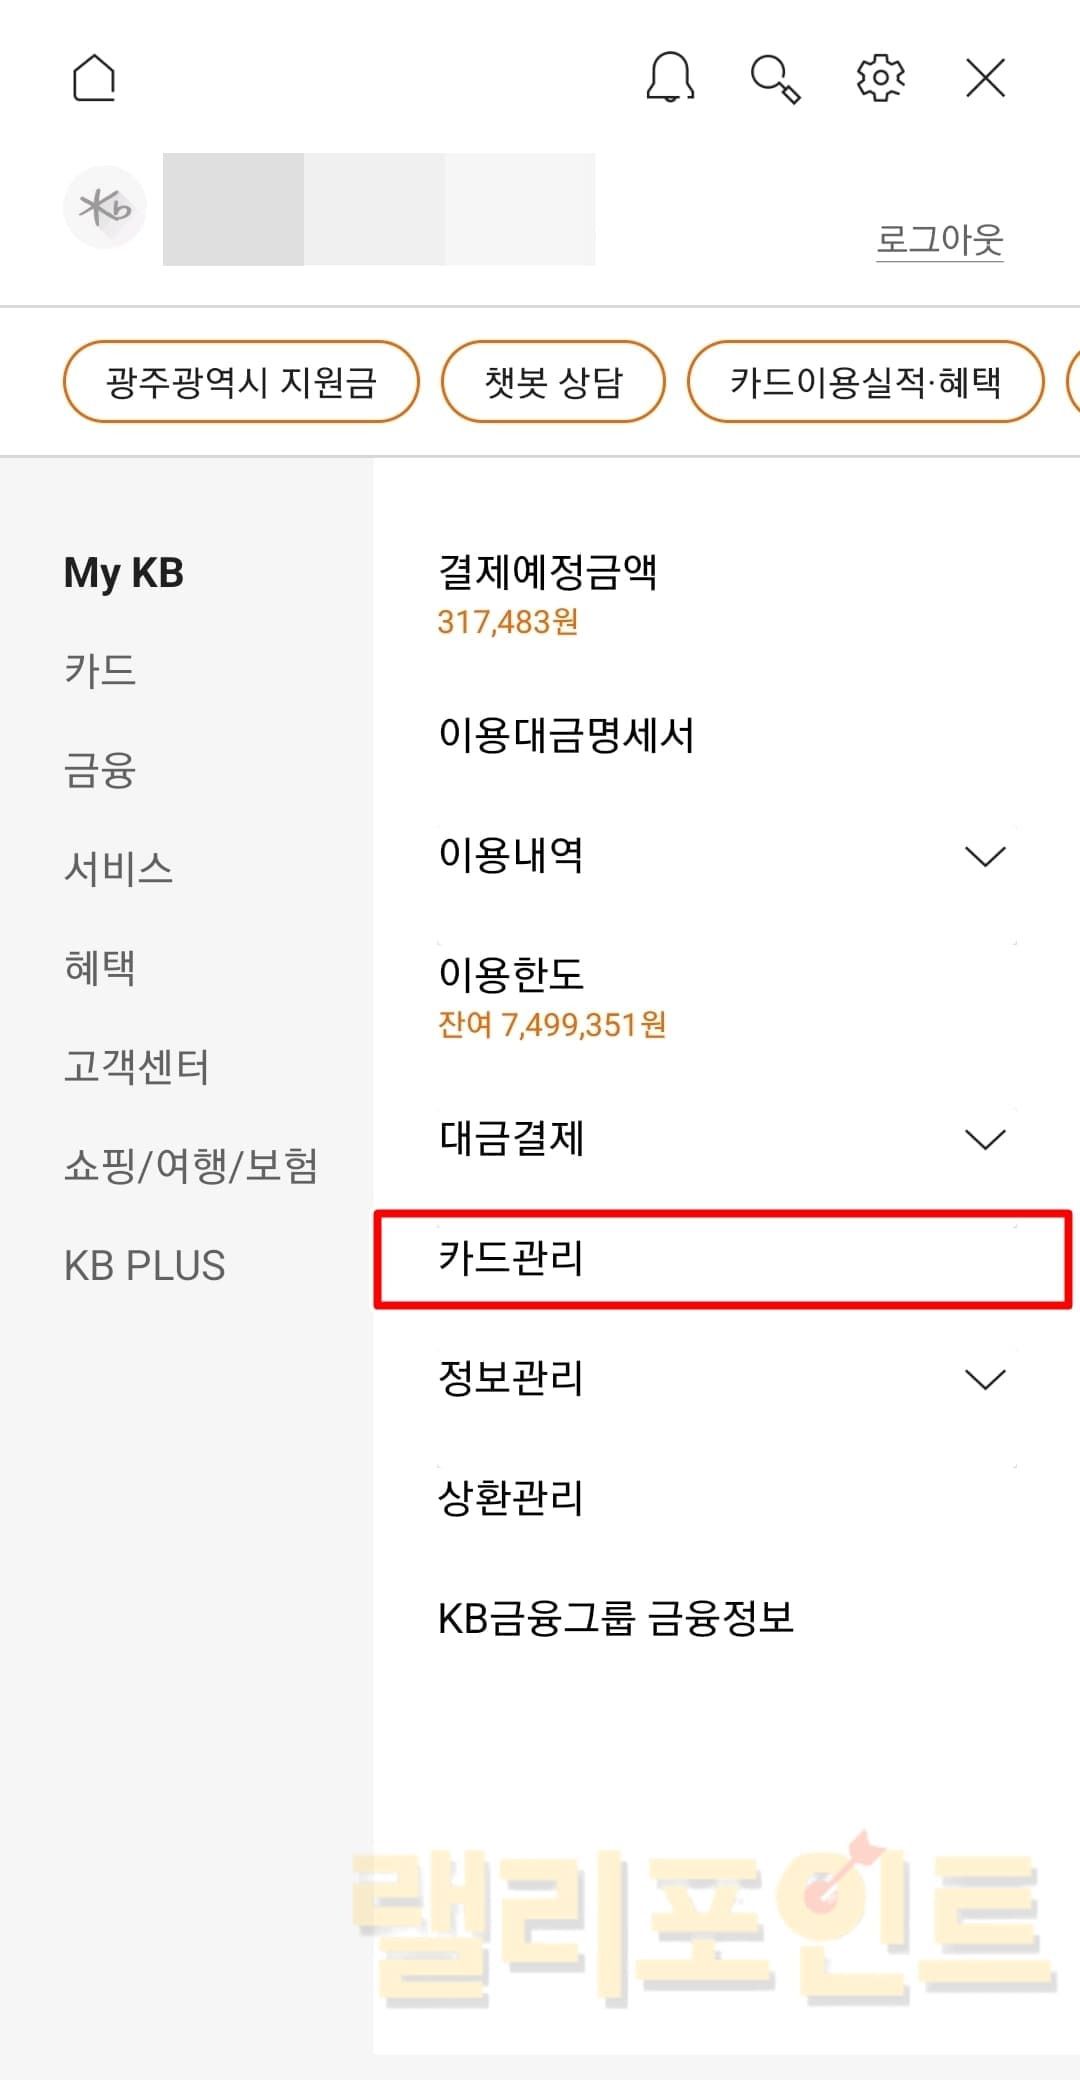This screenshot has height=2080, width=1080.
Task: Expand the 정보관리 chevron
Action: (984, 1379)
